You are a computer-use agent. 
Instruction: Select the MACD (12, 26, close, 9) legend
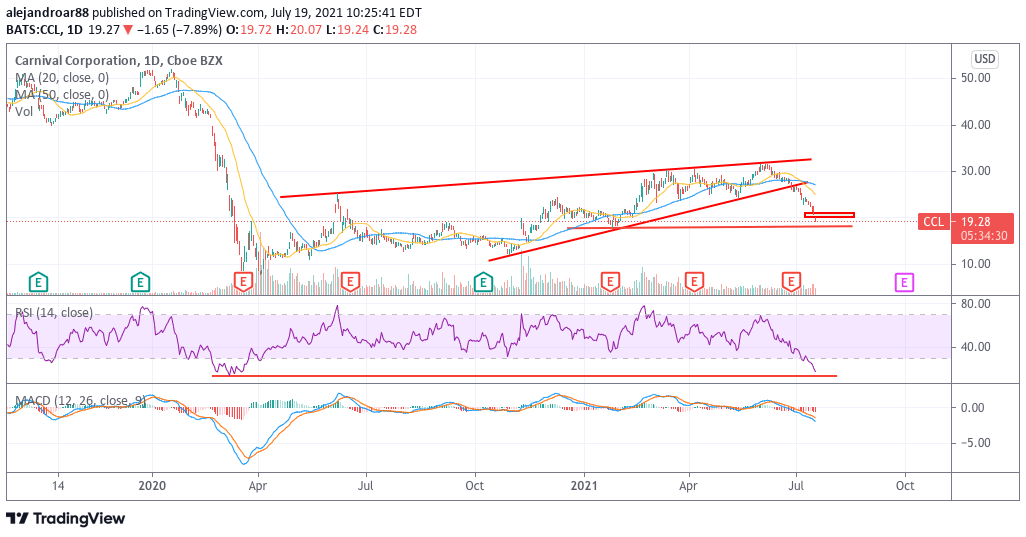point(80,400)
